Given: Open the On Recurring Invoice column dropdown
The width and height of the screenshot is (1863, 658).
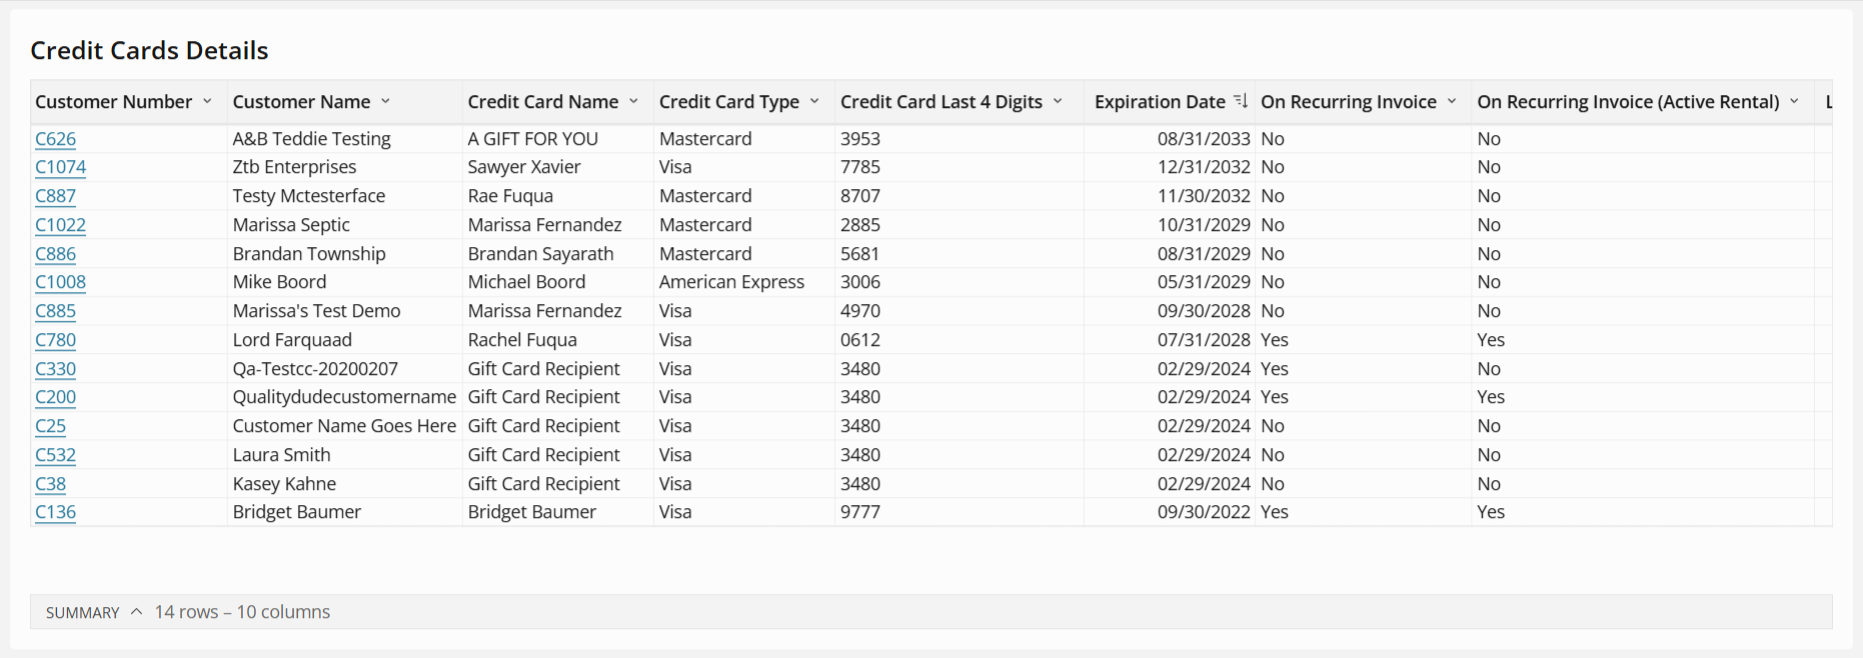Looking at the screenshot, I should click(x=1451, y=101).
